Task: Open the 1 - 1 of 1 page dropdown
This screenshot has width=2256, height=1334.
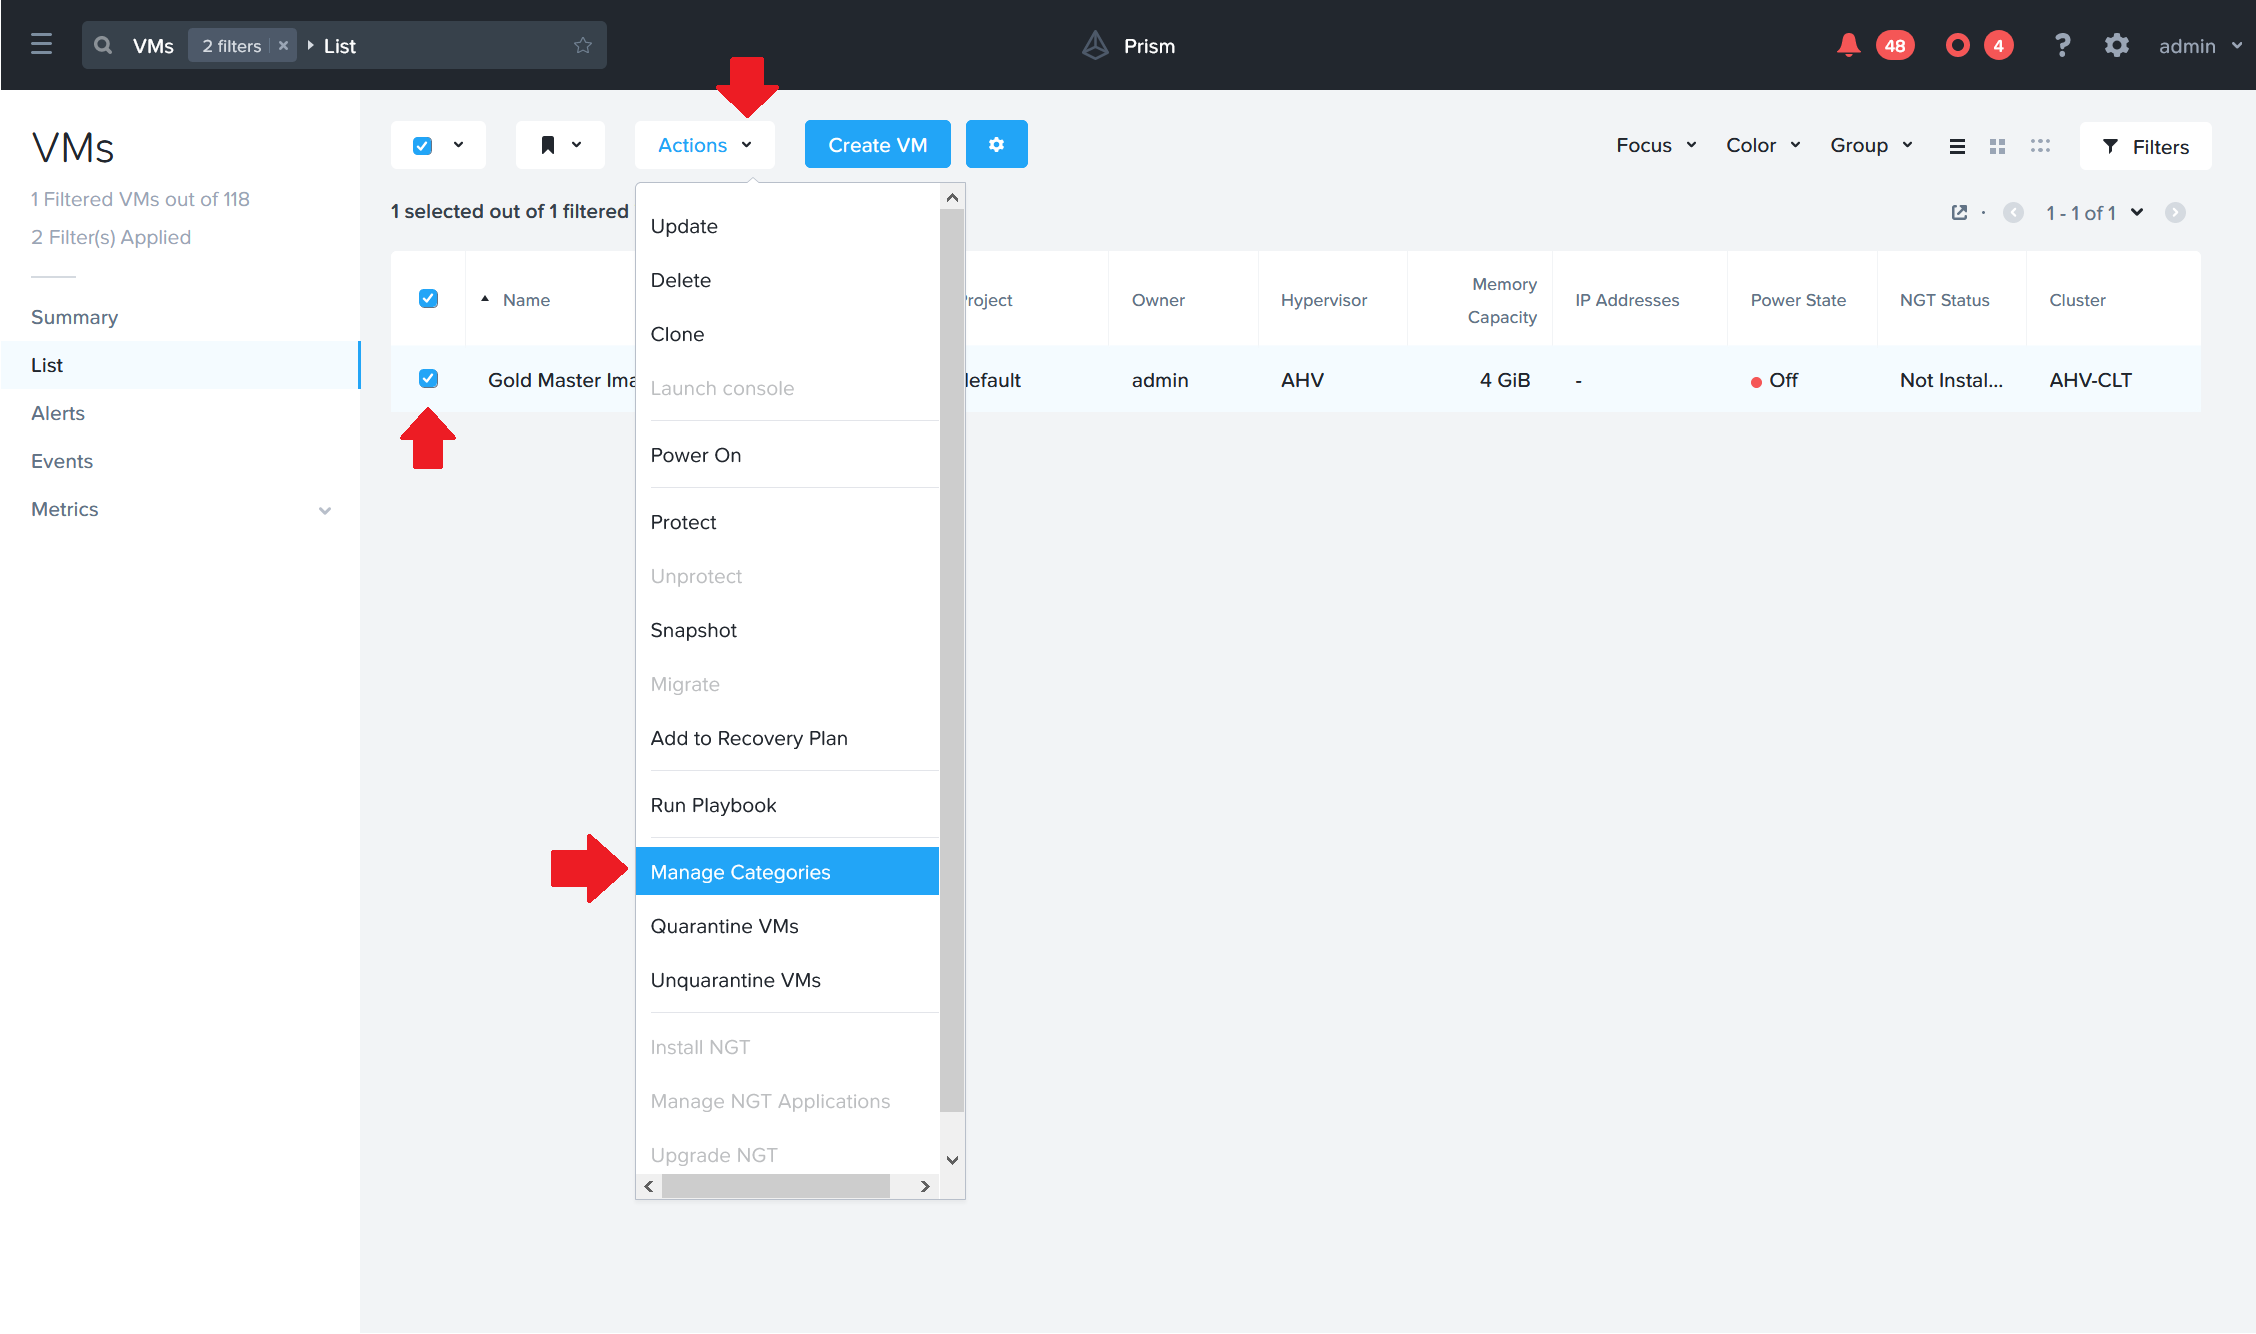Action: (2094, 213)
